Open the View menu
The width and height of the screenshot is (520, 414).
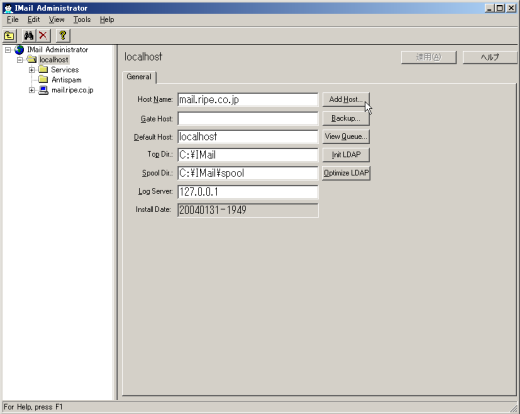pyautogui.click(x=56, y=20)
